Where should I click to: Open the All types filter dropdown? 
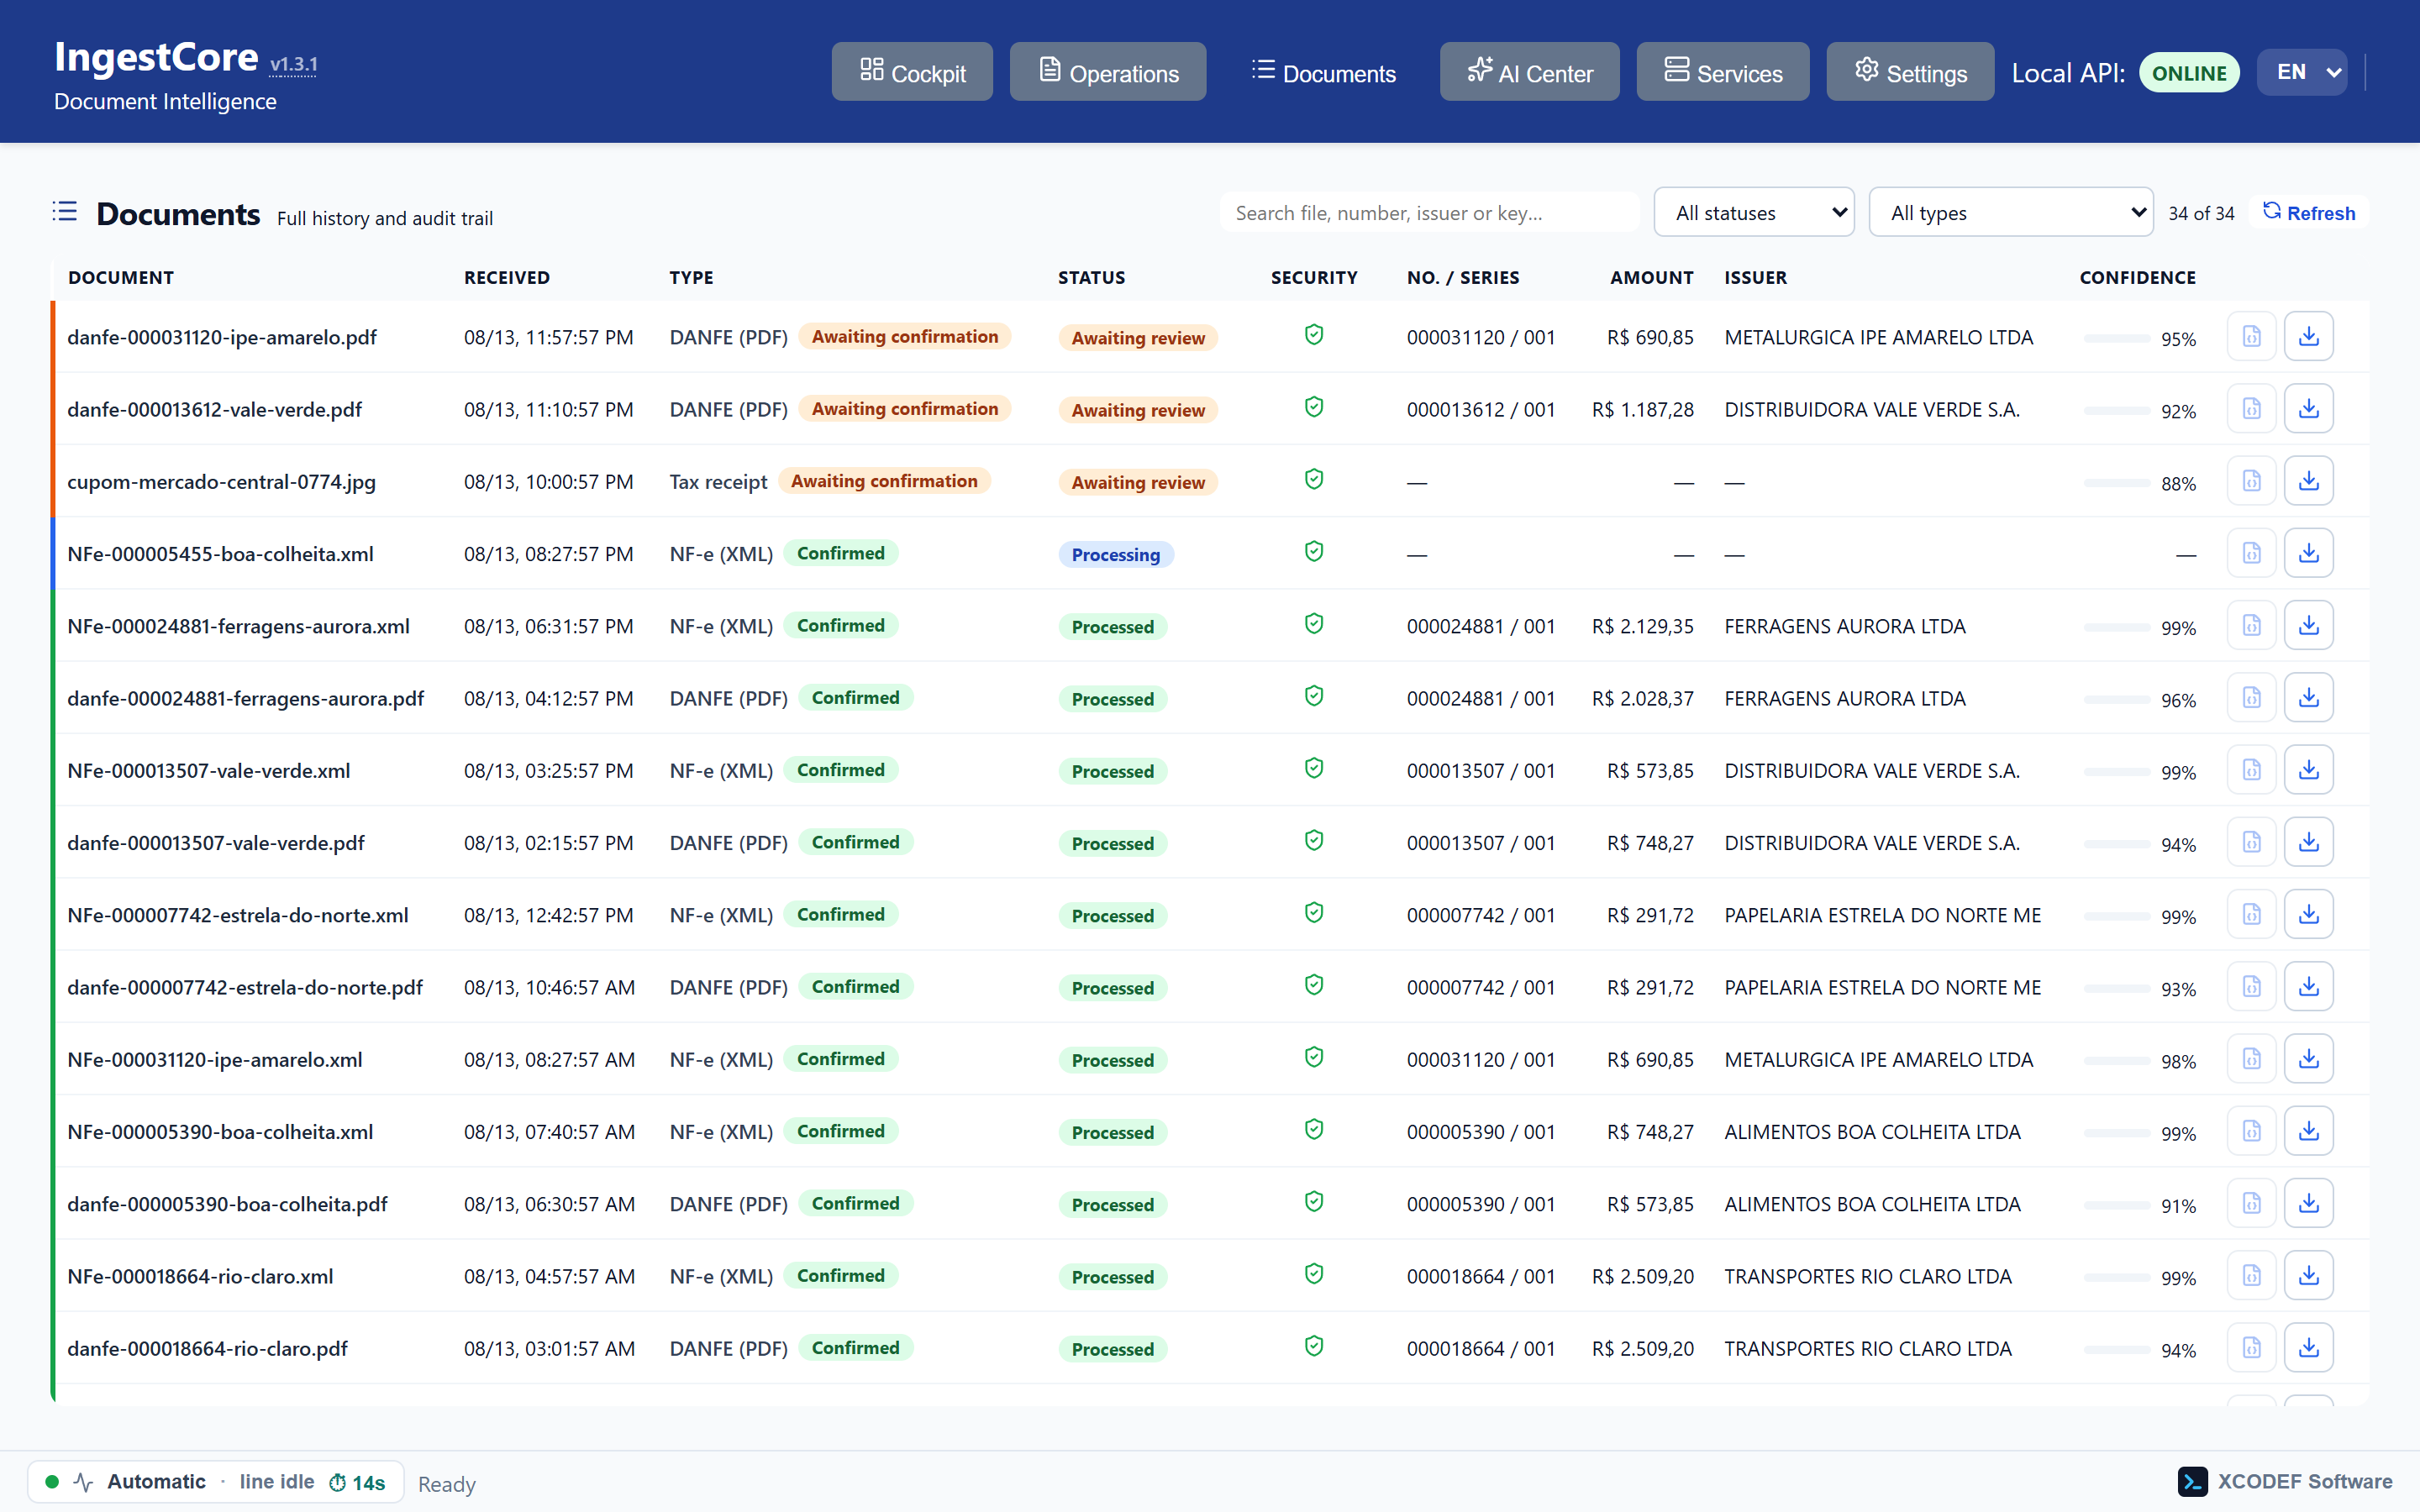[2010, 212]
